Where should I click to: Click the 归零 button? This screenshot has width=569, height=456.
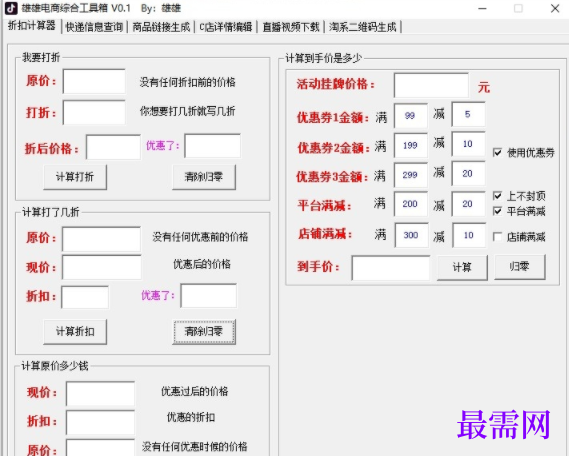click(520, 267)
